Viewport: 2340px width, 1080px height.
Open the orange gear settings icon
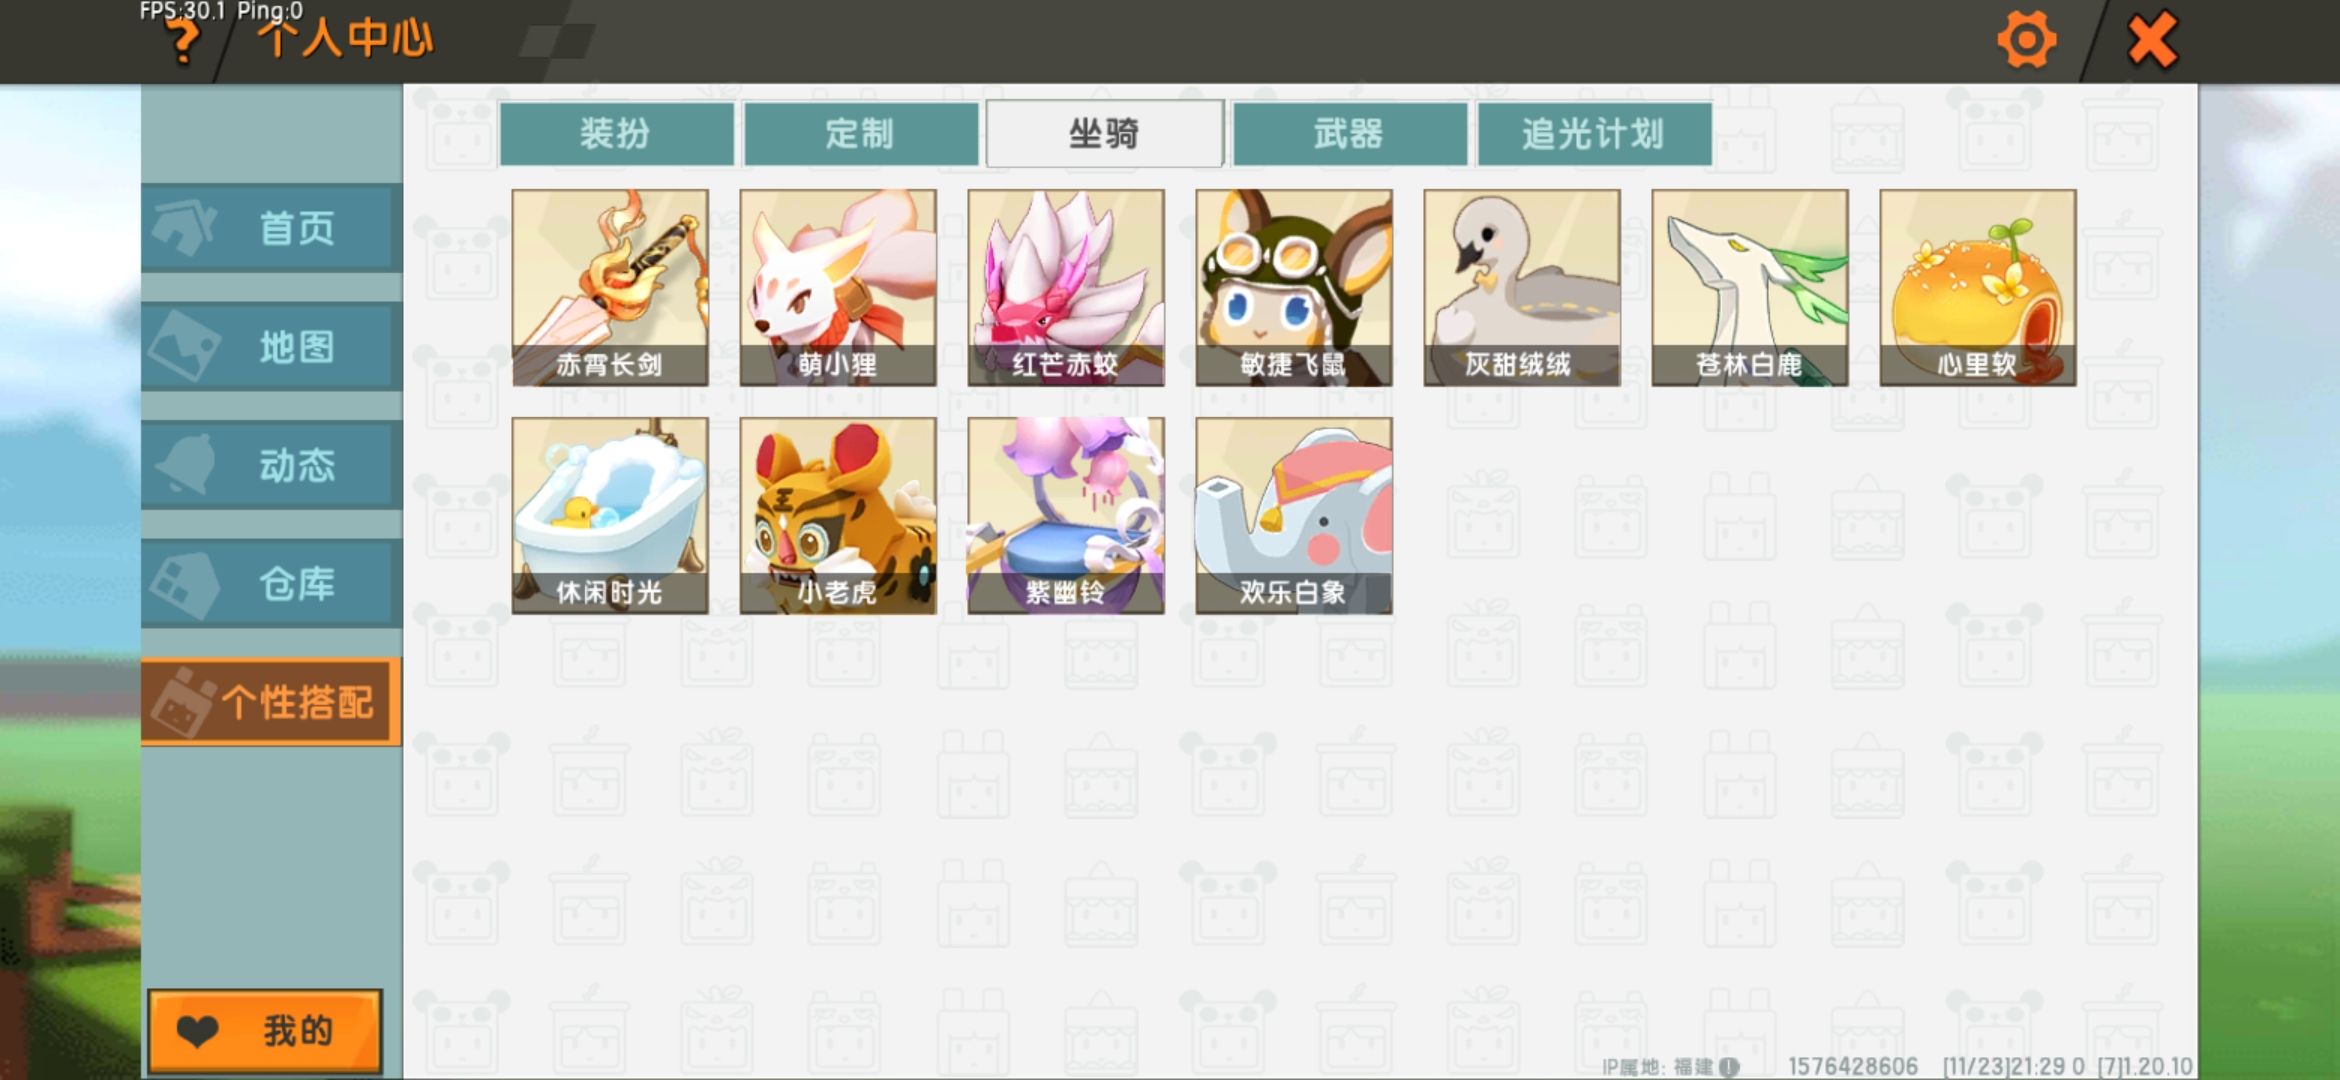click(2026, 41)
